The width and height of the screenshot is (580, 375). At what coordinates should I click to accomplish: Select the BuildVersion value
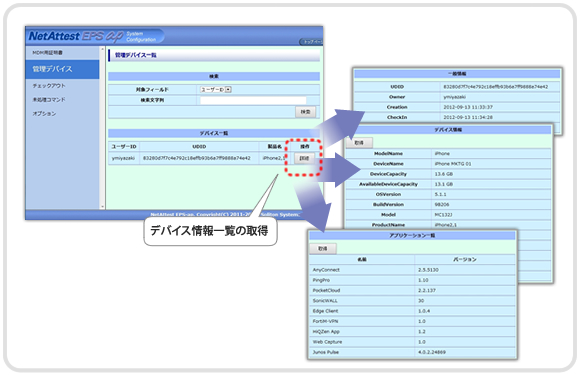(x=442, y=205)
